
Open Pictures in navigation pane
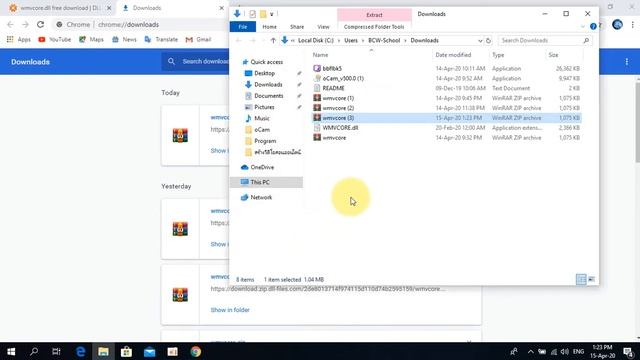coord(264,107)
